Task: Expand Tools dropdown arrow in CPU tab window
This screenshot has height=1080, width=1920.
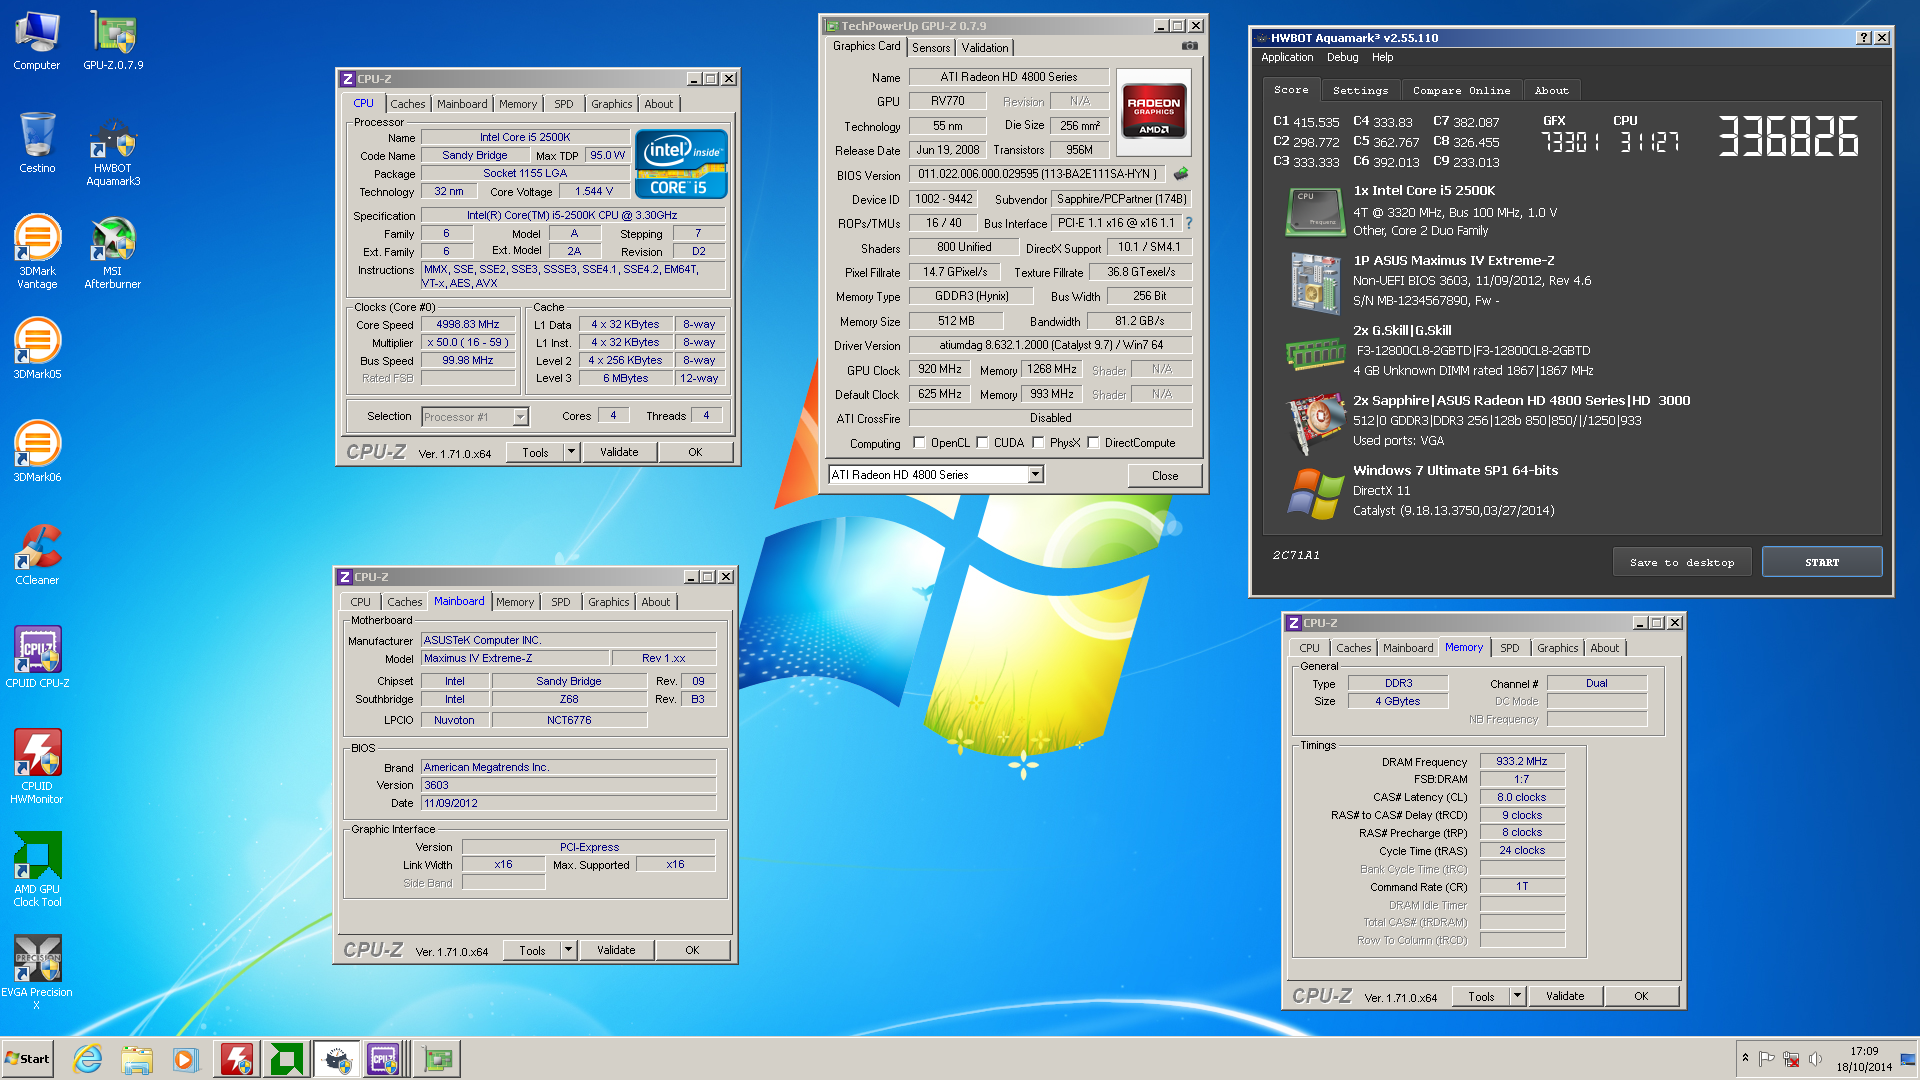Action: click(x=571, y=452)
